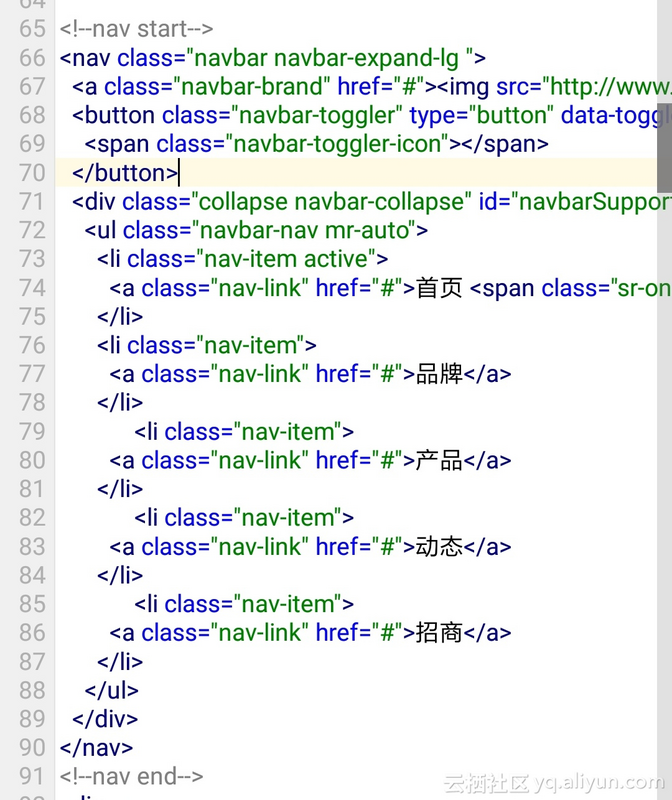Click line number 79 in gutter
The height and width of the screenshot is (800, 672).
[x=33, y=432]
